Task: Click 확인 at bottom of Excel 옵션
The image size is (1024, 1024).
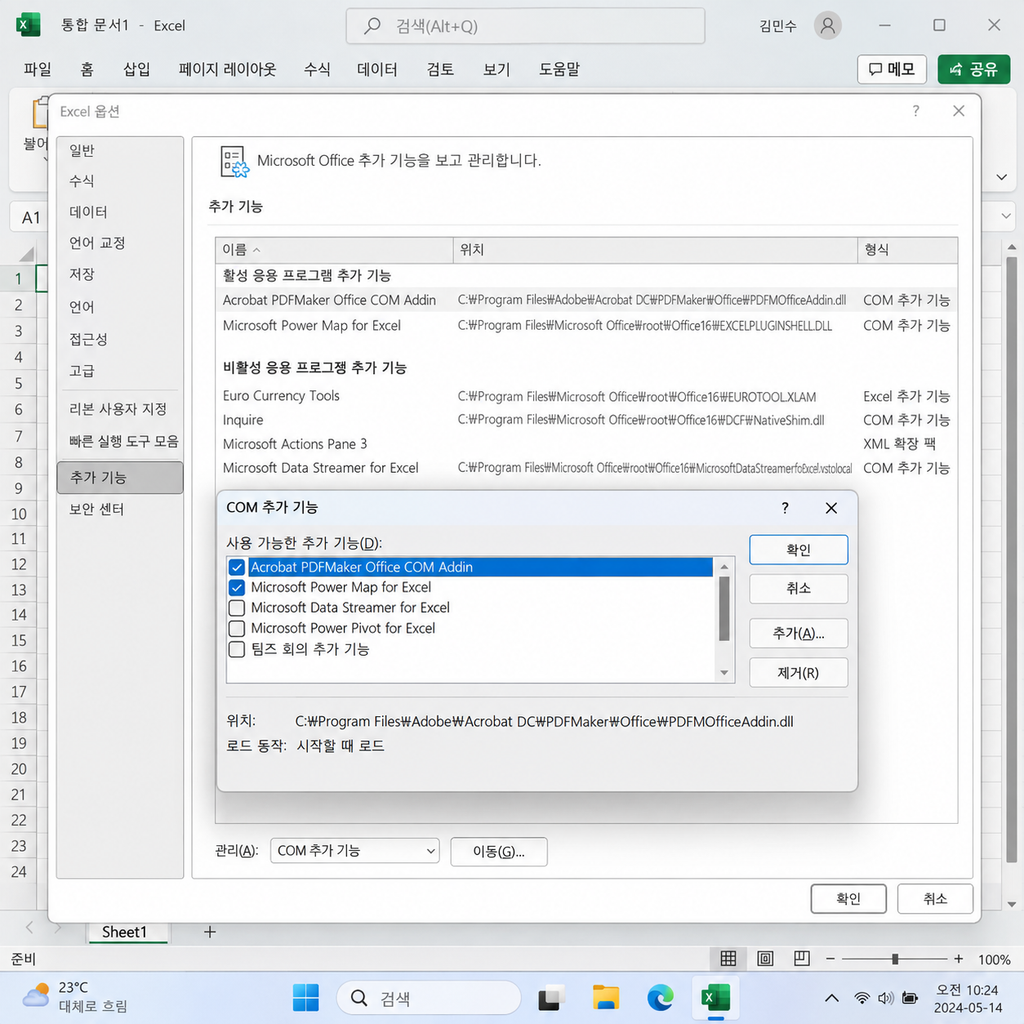Action: pyautogui.click(x=848, y=899)
